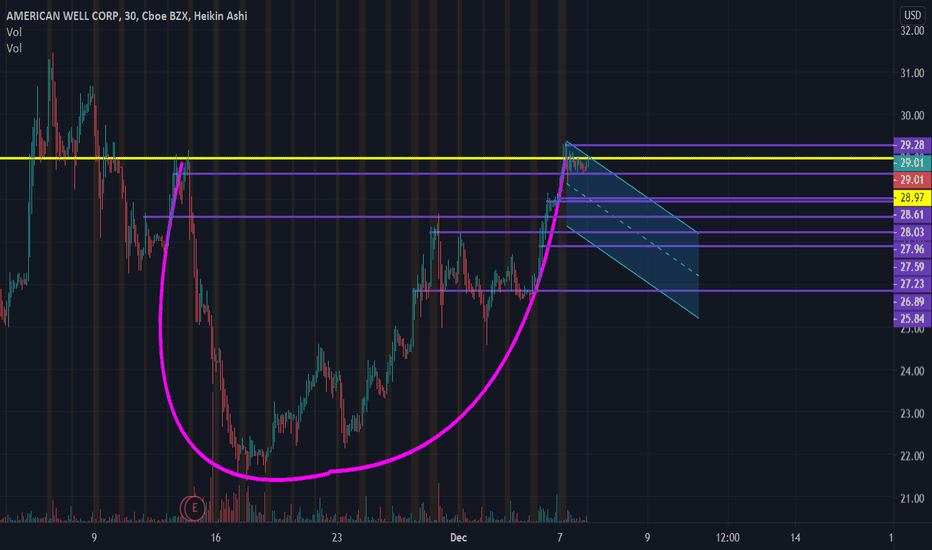Click the earnings 'E' marker icon
Screen dimensions: 932x550
(x=194, y=508)
